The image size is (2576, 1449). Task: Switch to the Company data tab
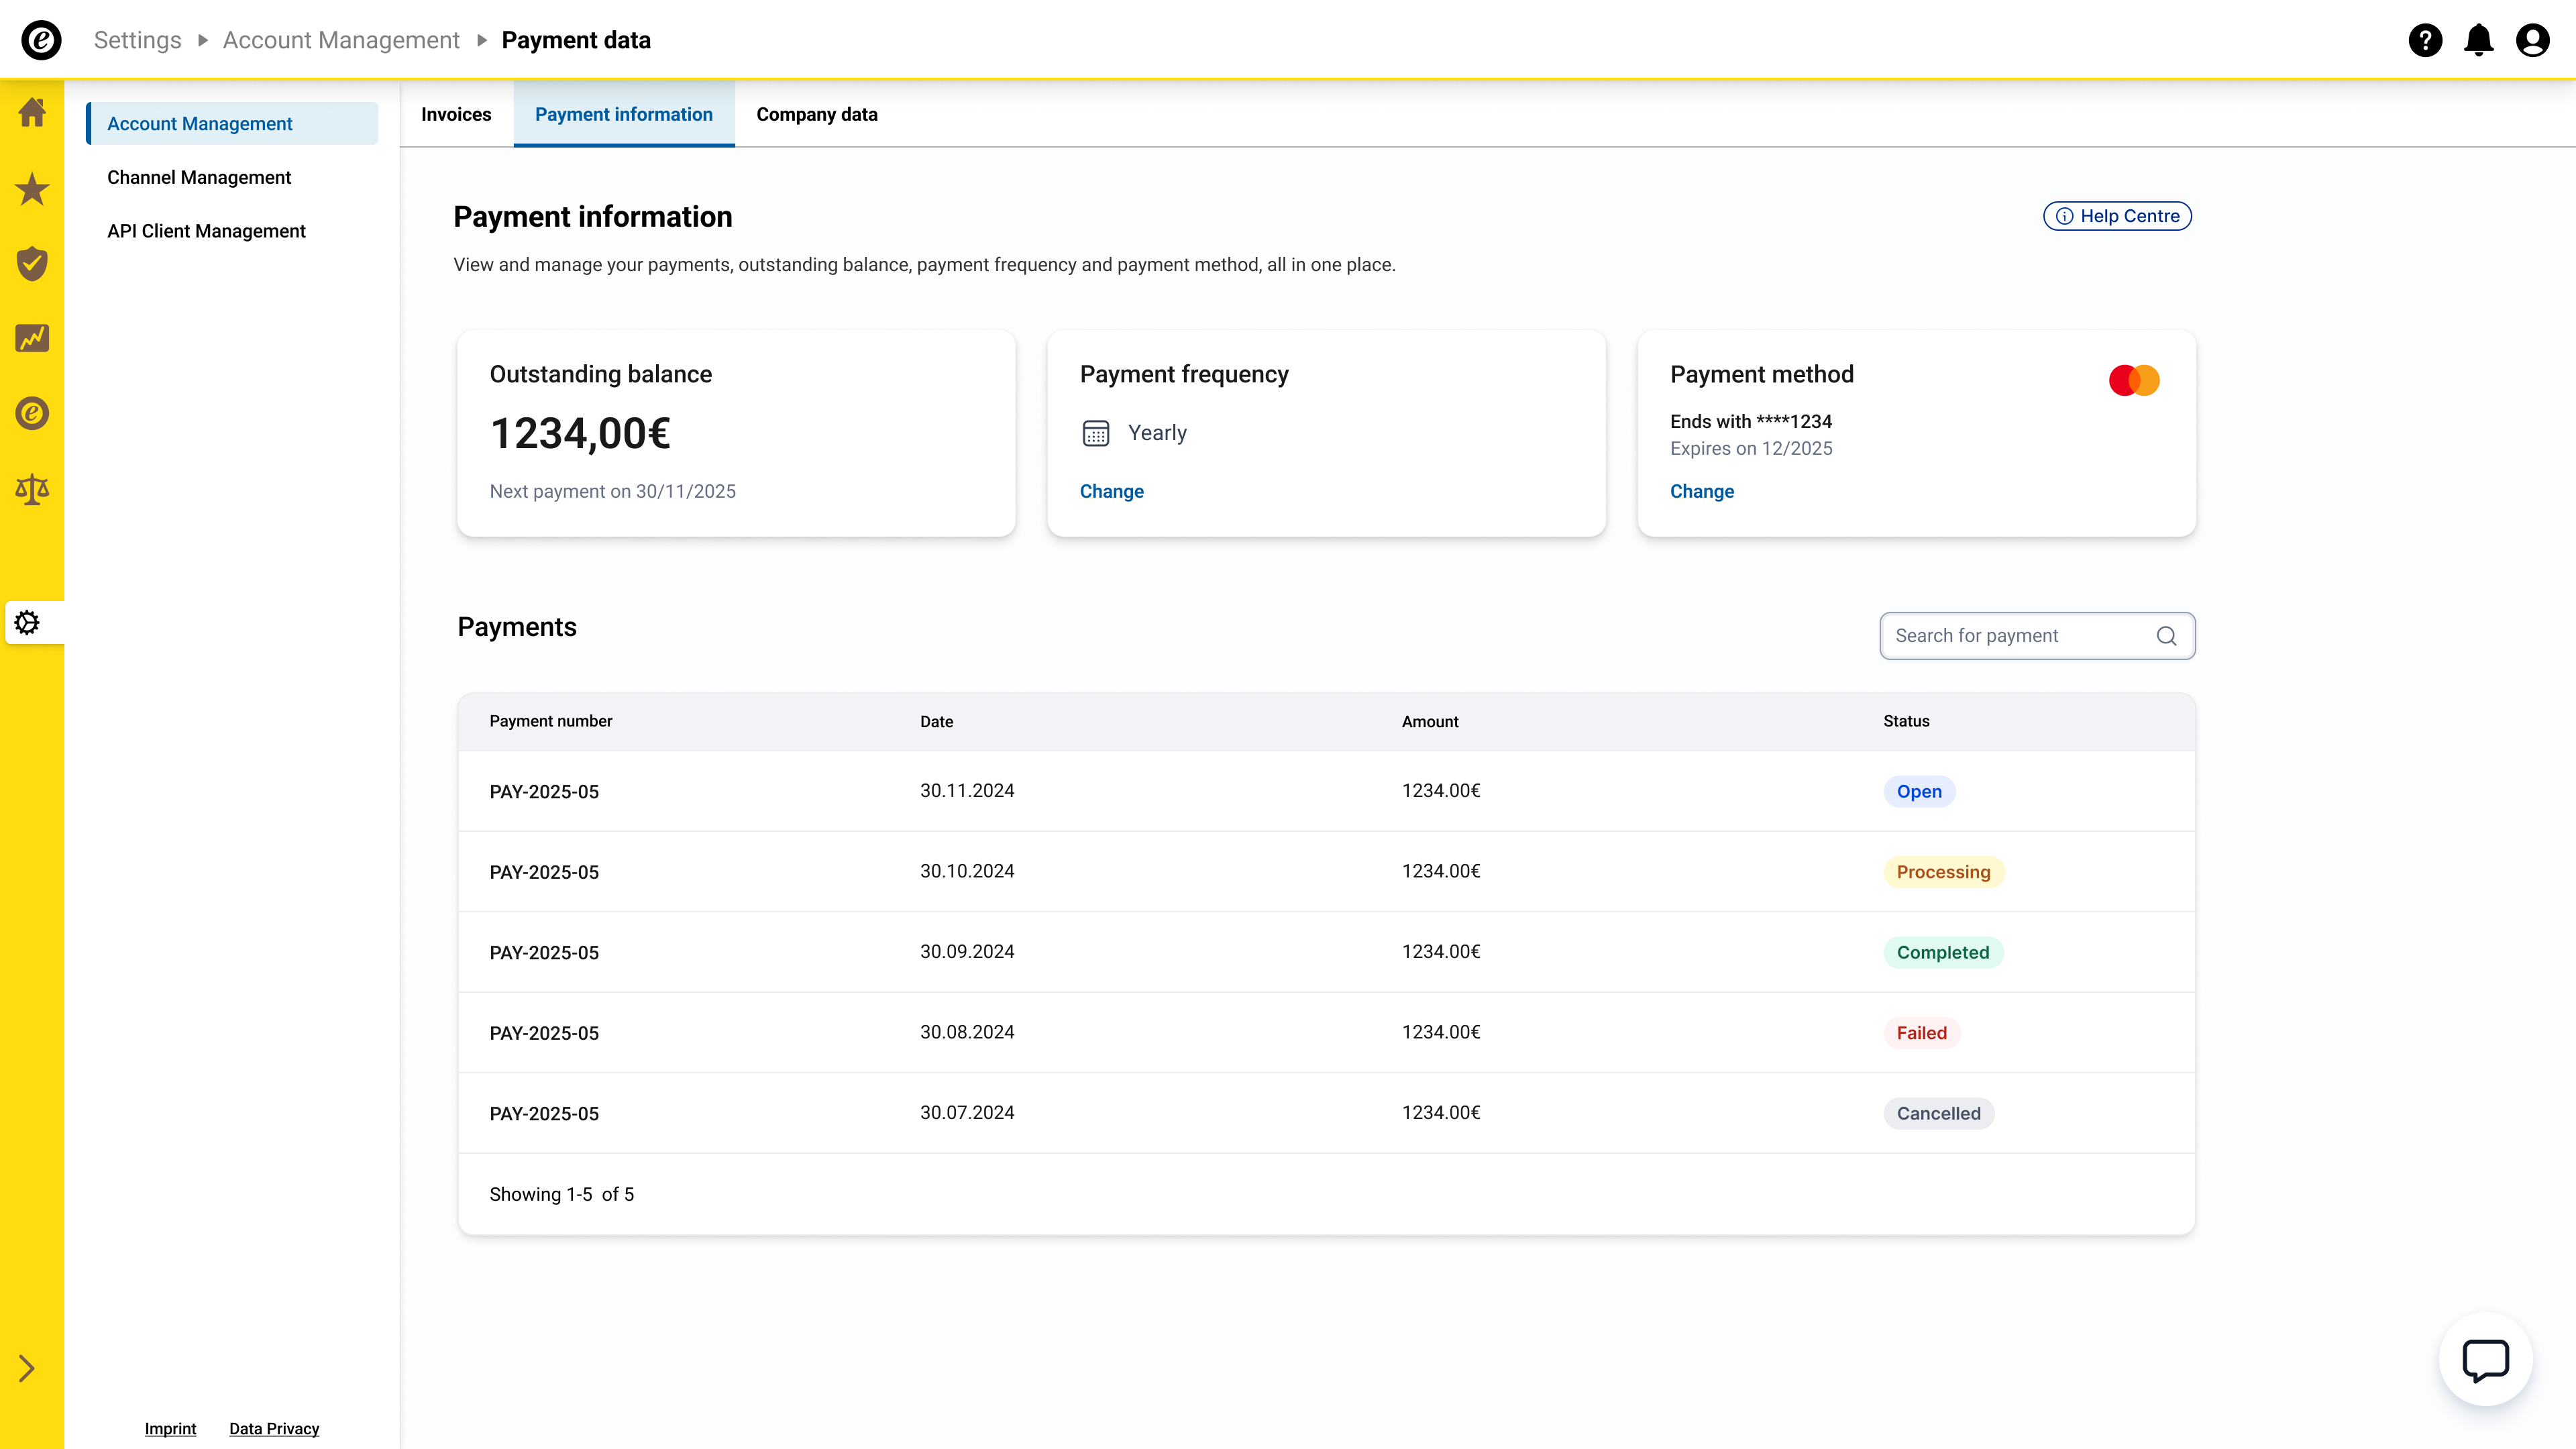click(x=817, y=114)
